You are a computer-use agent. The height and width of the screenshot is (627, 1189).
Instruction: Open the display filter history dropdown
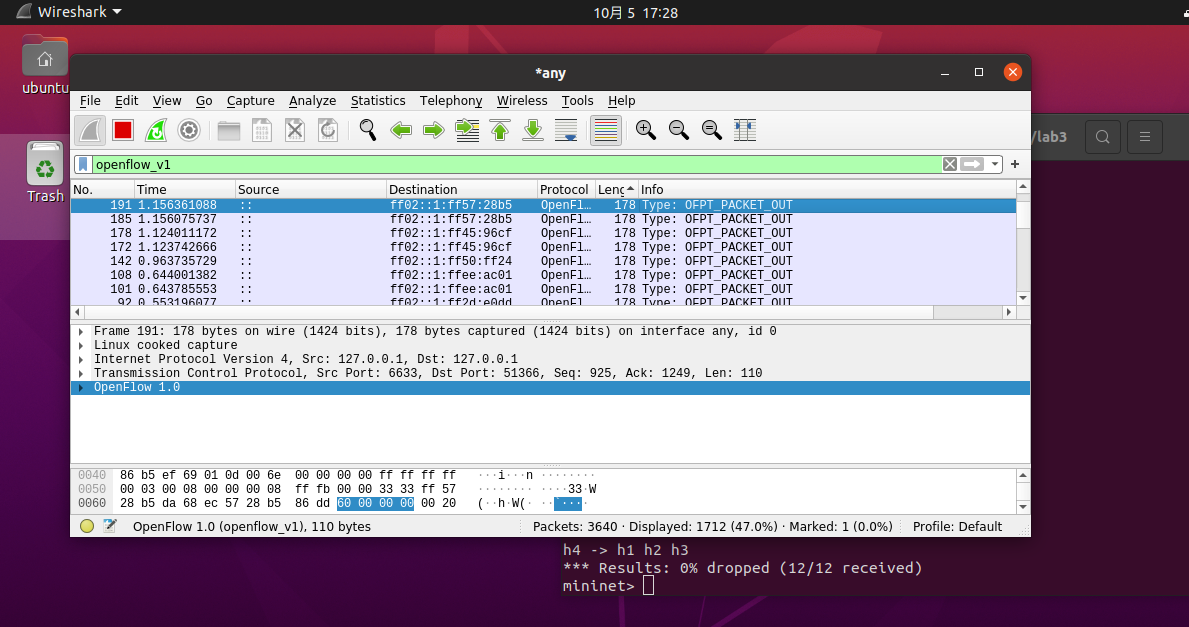(x=994, y=165)
